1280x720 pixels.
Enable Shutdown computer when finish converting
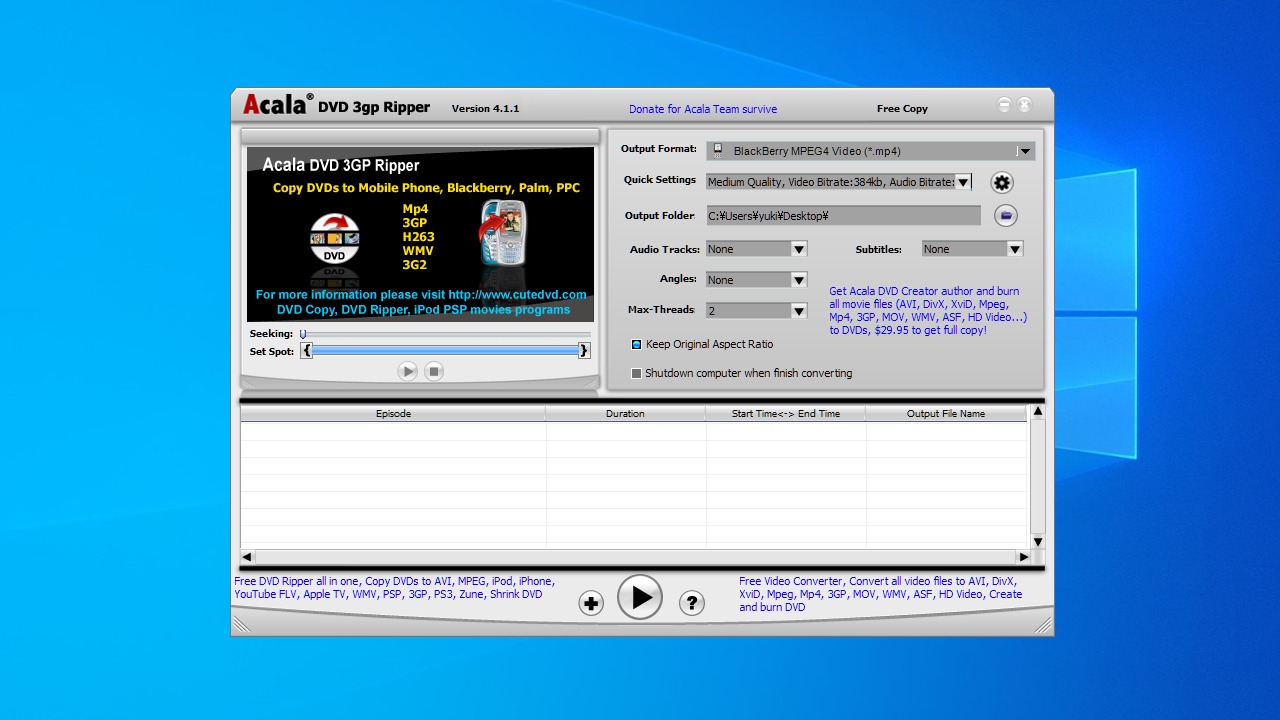pos(636,373)
